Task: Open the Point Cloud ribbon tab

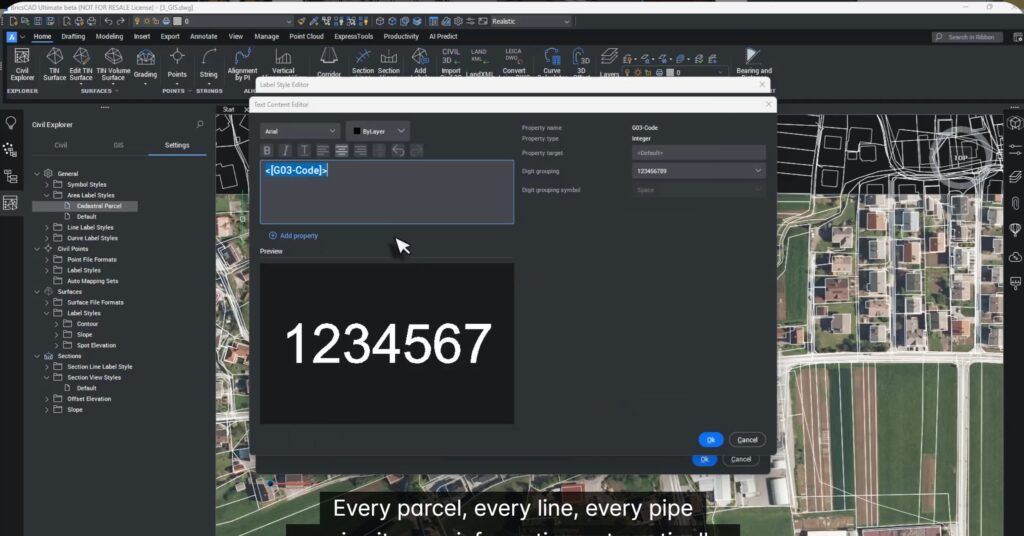Action: point(306,37)
